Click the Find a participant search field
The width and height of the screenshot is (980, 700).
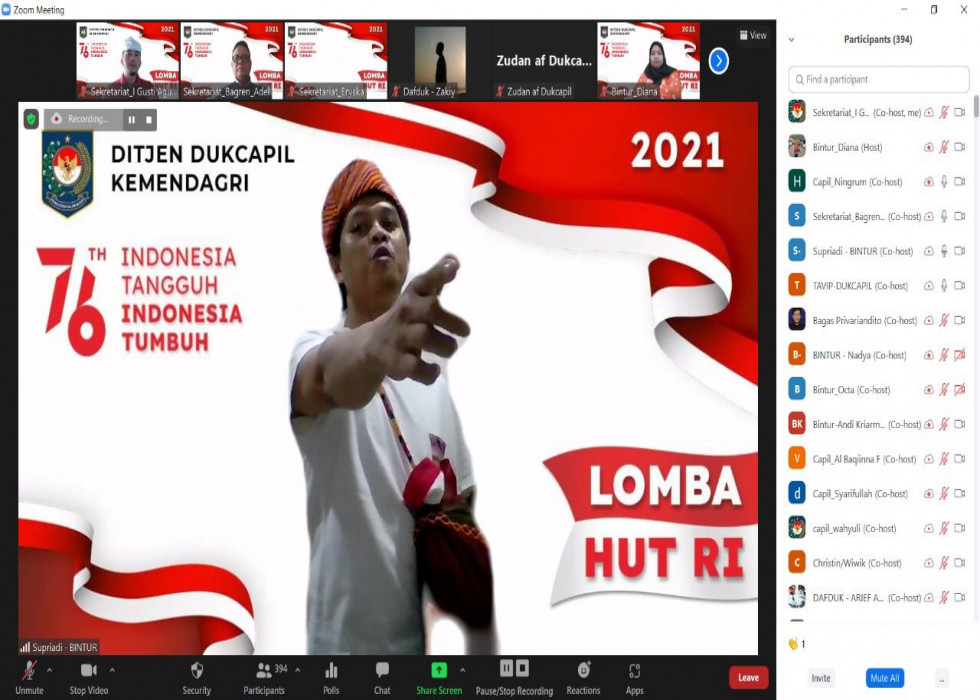coord(880,79)
